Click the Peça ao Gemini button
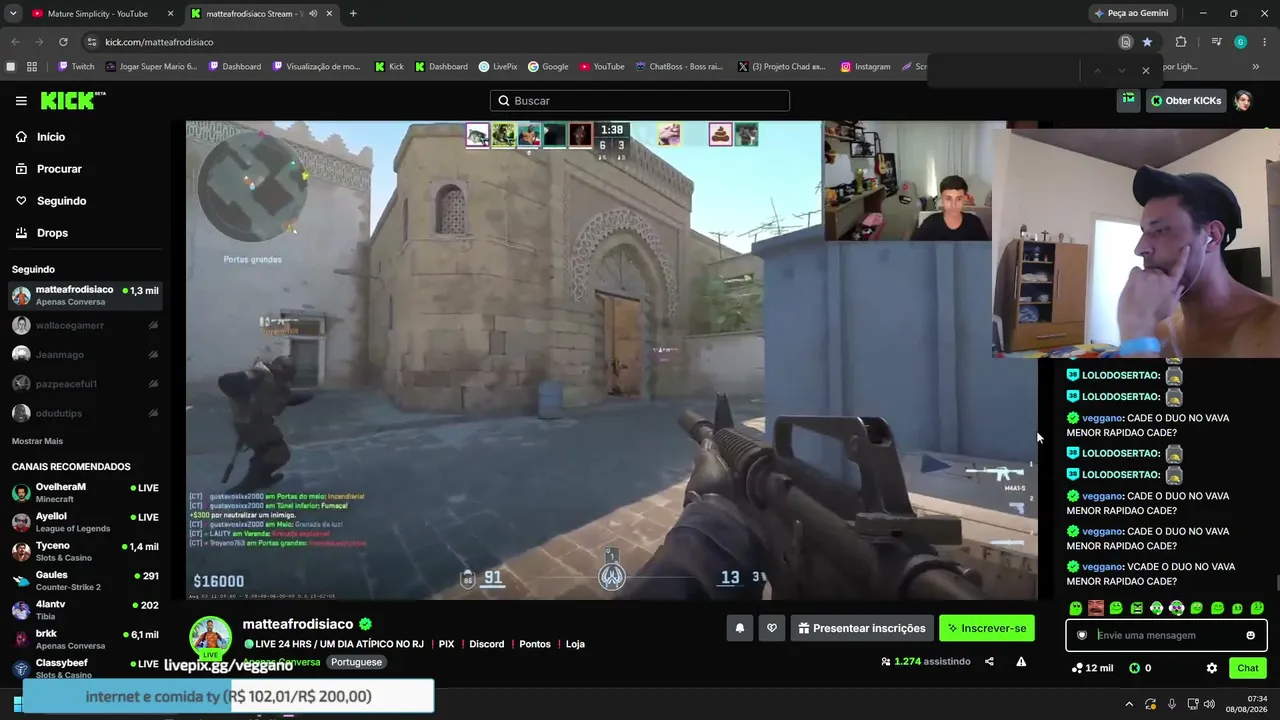This screenshot has height=720, width=1280. coord(1131,14)
